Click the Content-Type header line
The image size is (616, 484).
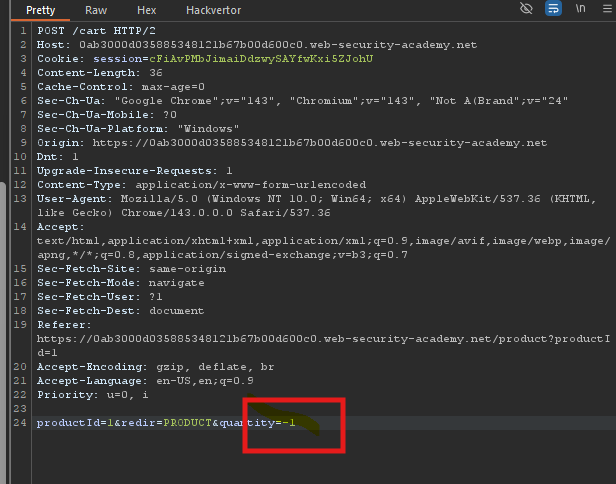(x=202, y=185)
